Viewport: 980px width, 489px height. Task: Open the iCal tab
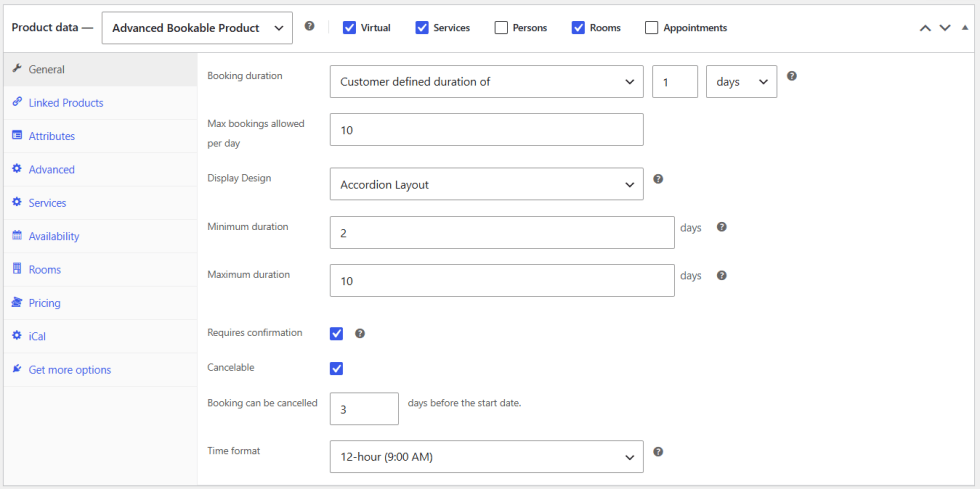pyautogui.click(x=100, y=336)
